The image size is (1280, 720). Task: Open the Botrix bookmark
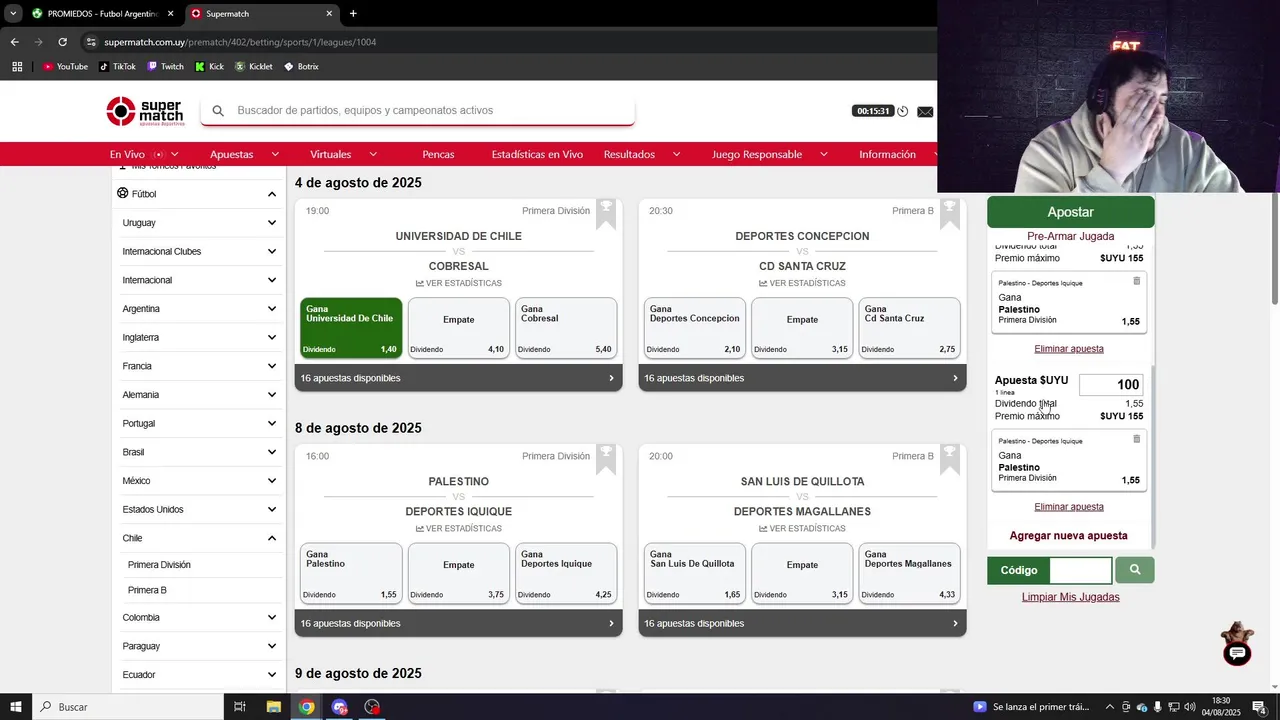(301, 67)
